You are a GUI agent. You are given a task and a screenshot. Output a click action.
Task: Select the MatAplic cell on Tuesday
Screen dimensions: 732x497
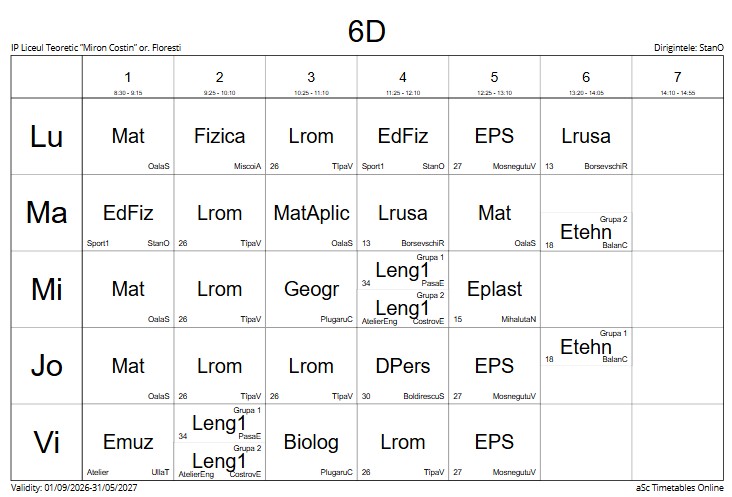tap(311, 213)
